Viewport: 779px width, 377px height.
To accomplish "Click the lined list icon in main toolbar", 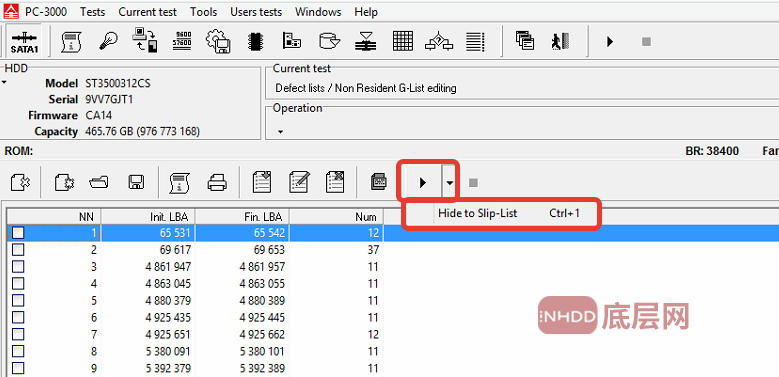I will coord(475,42).
